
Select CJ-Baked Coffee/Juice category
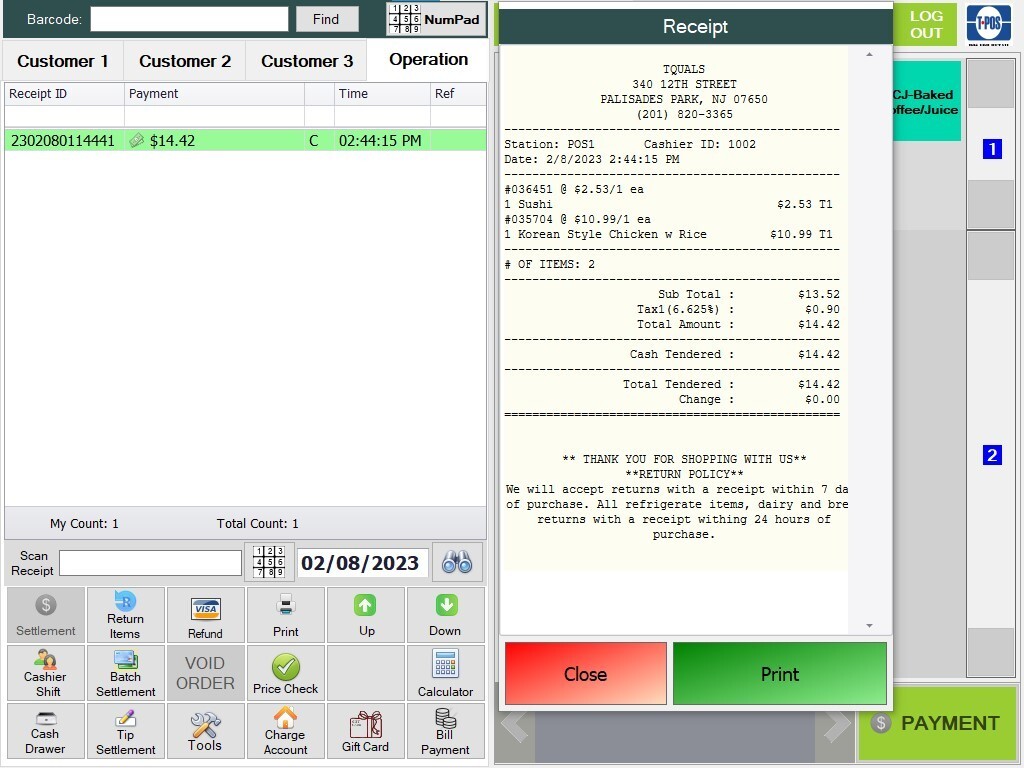tap(926, 101)
